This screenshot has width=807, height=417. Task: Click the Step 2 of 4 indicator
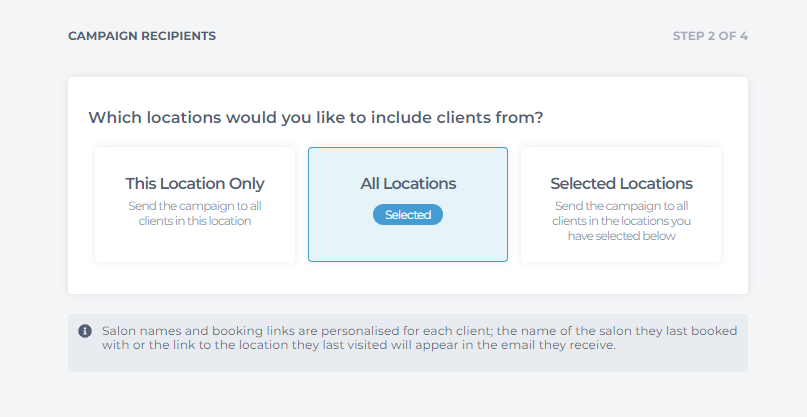(710, 36)
